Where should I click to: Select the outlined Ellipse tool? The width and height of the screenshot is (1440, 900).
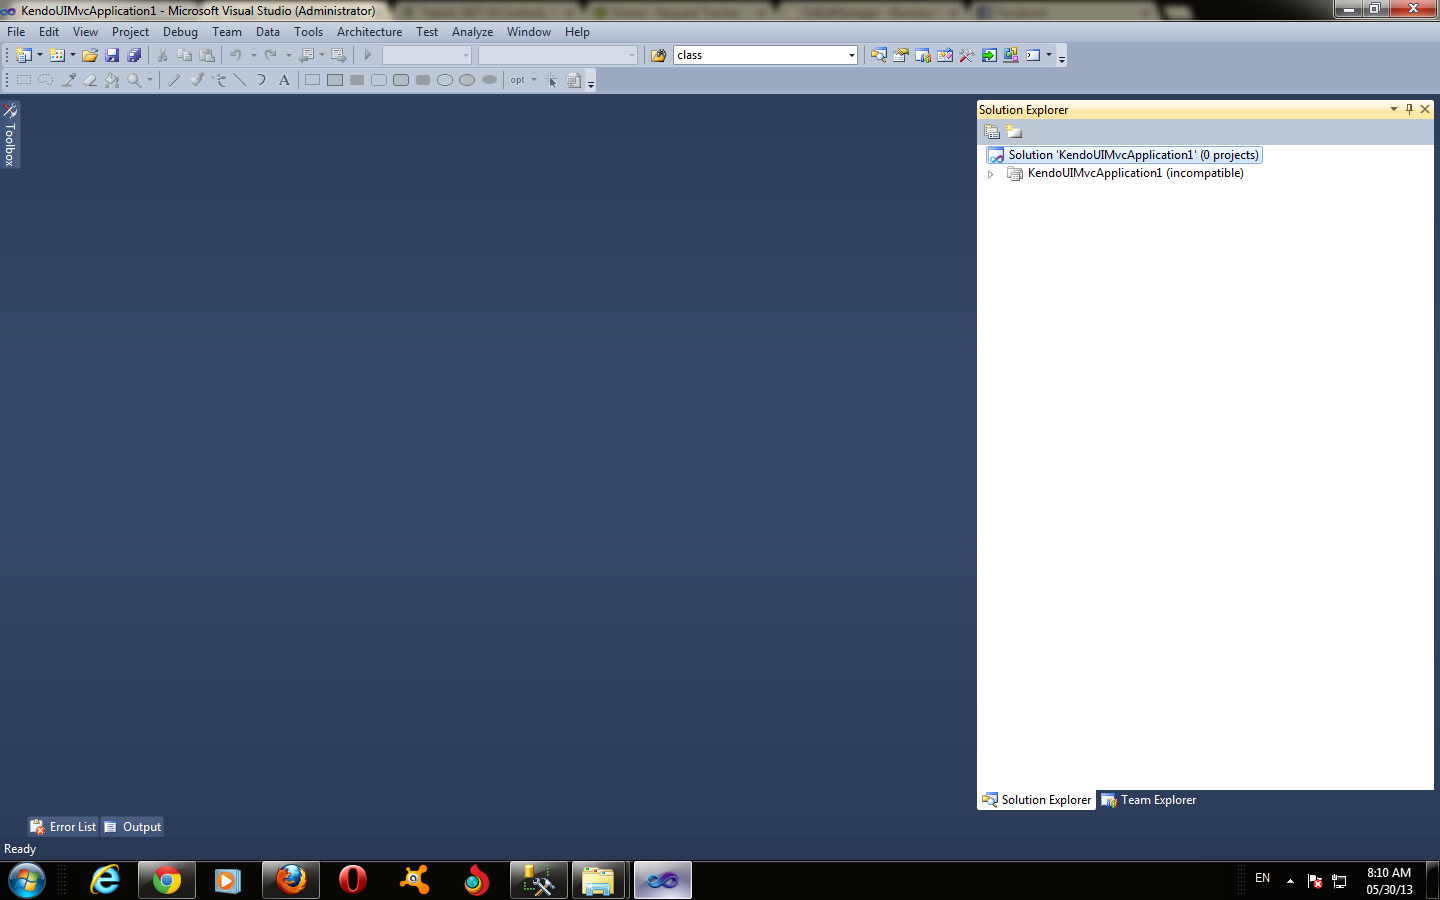(x=445, y=80)
